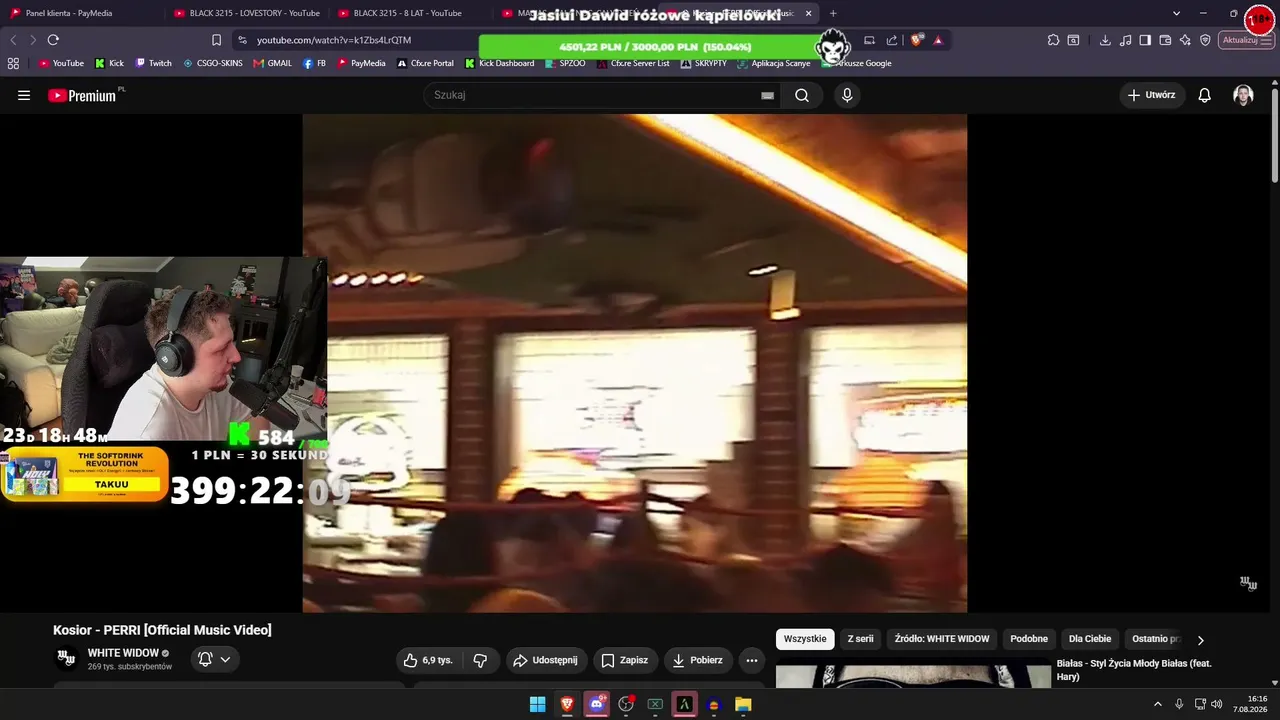The image size is (1280, 720).
Task: Open taskbar clock showing 16:16
Action: (x=1250, y=704)
